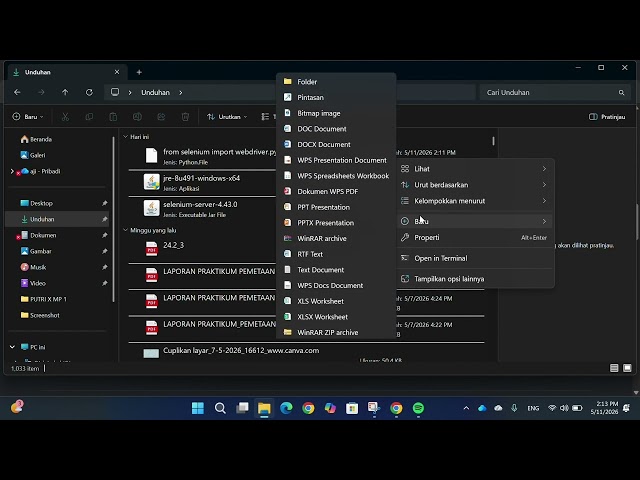Open Task View on taskbar
This screenshot has height=480, width=640.
(x=242, y=408)
